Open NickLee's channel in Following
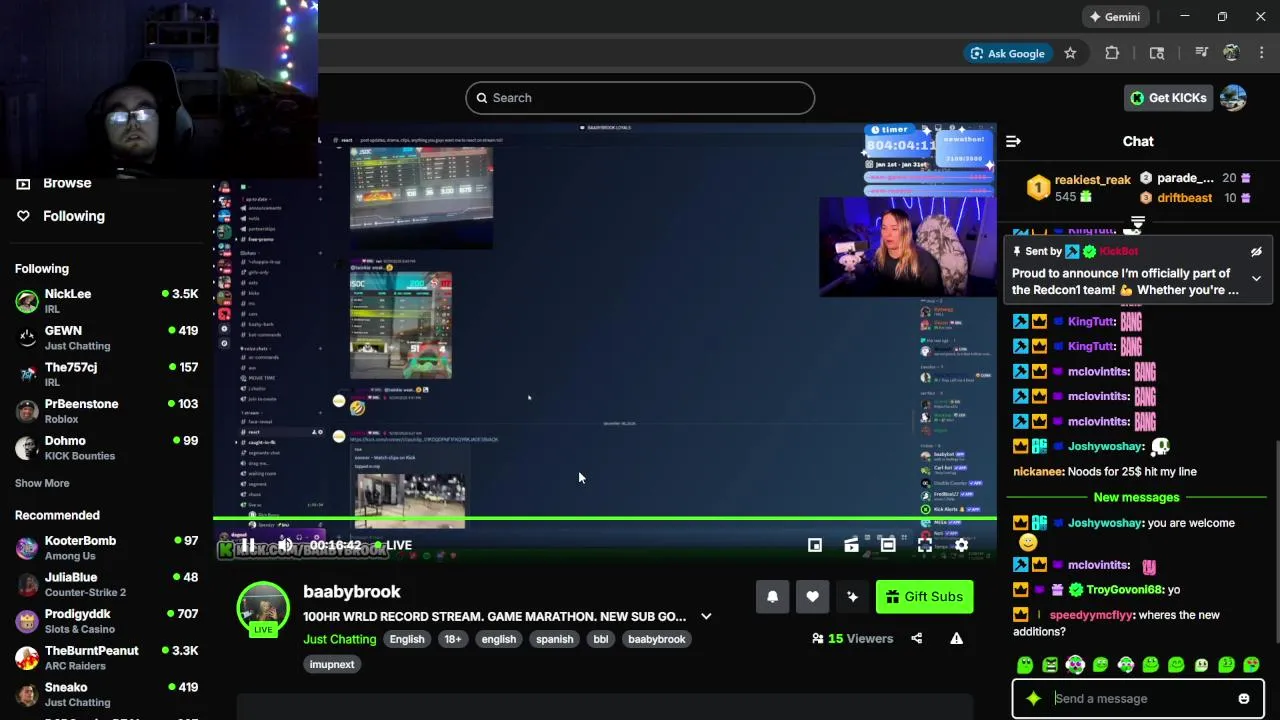This screenshot has width=1280, height=720. tap(107, 301)
